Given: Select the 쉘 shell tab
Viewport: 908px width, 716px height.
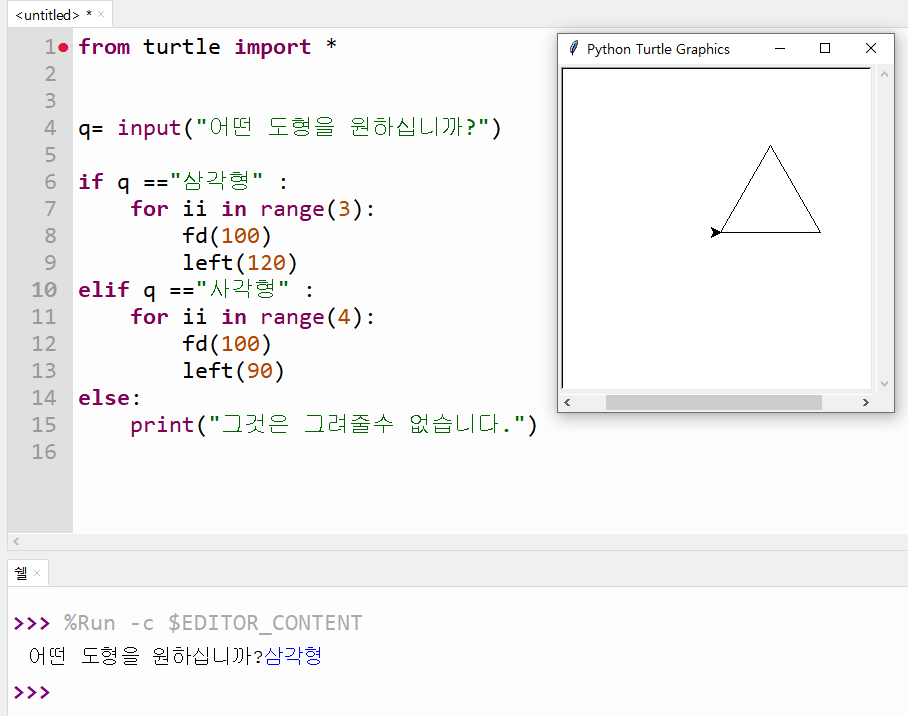Looking at the screenshot, I should coord(21,573).
